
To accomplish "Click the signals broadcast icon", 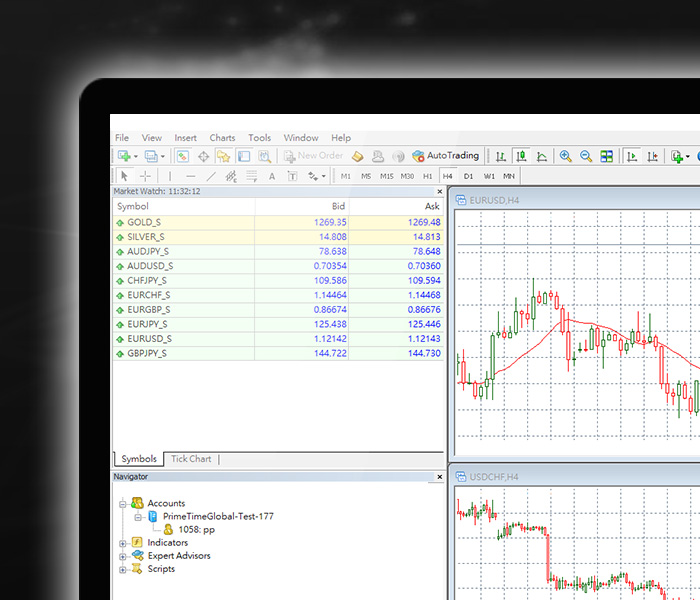I will point(398,156).
